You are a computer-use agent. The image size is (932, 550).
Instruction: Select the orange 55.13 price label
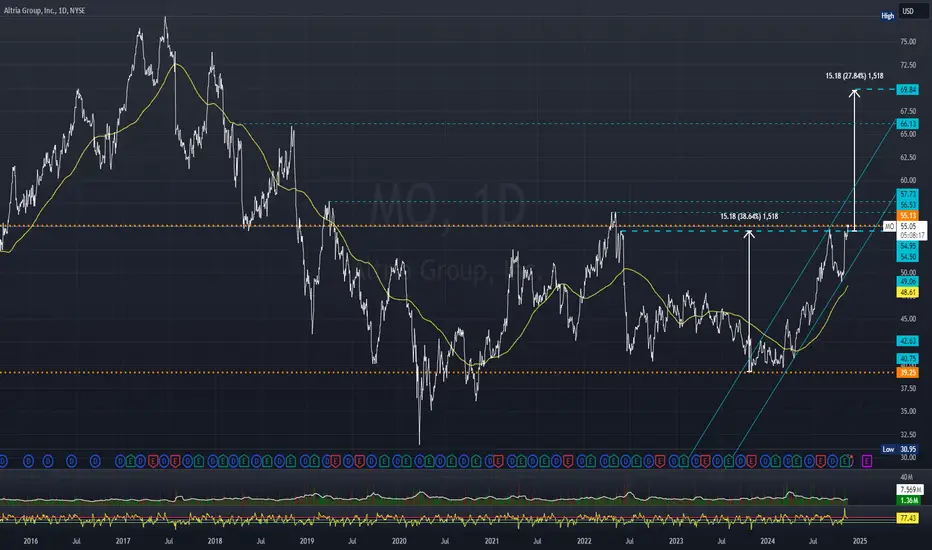[x=908, y=215]
